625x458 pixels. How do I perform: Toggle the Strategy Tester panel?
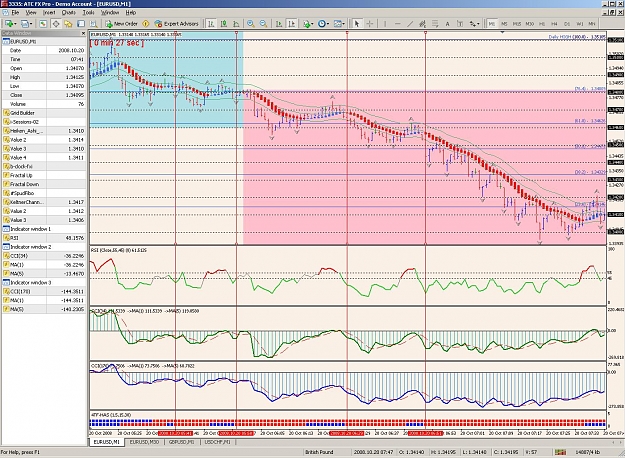tap(93, 24)
